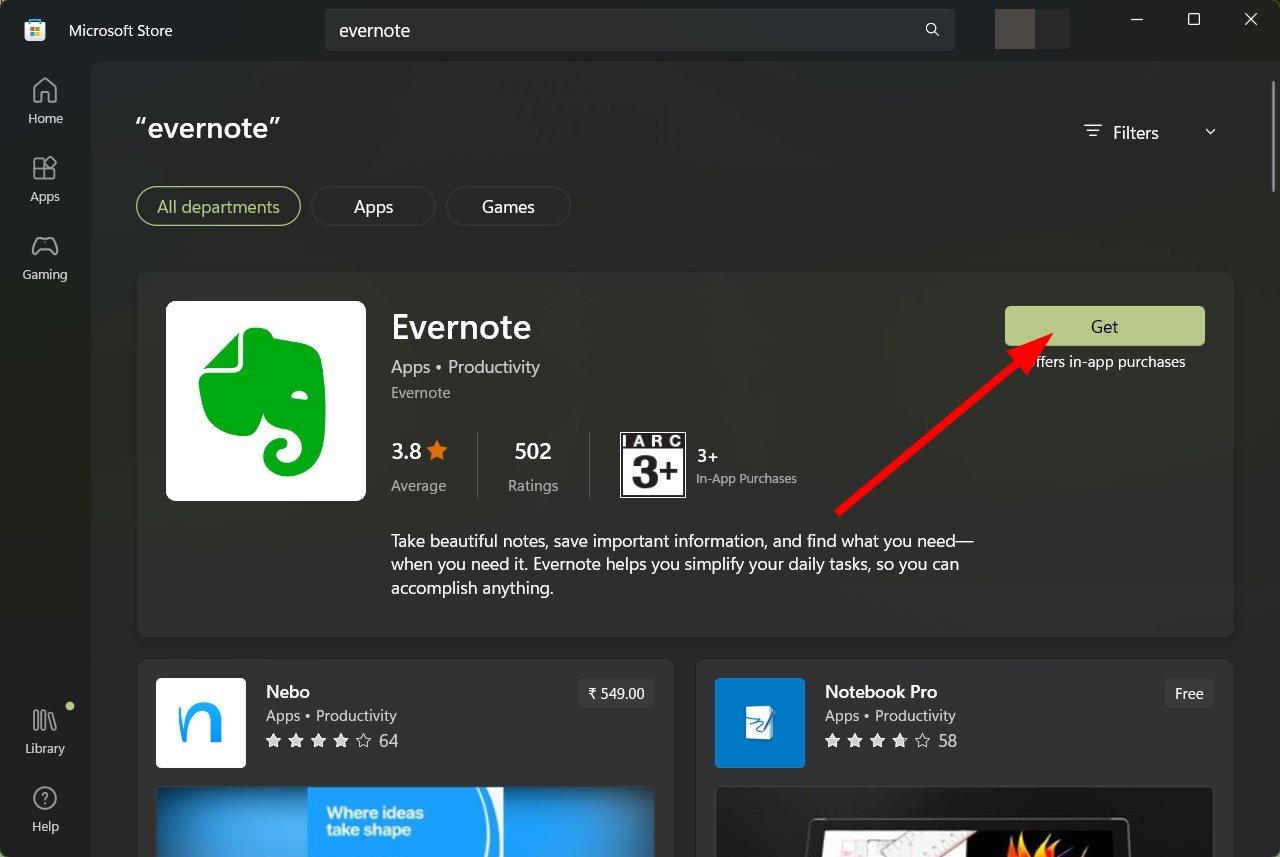This screenshot has width=1280, height=857.
Task: Maximize the Microsoft Store window
Action: [1194, 20]
